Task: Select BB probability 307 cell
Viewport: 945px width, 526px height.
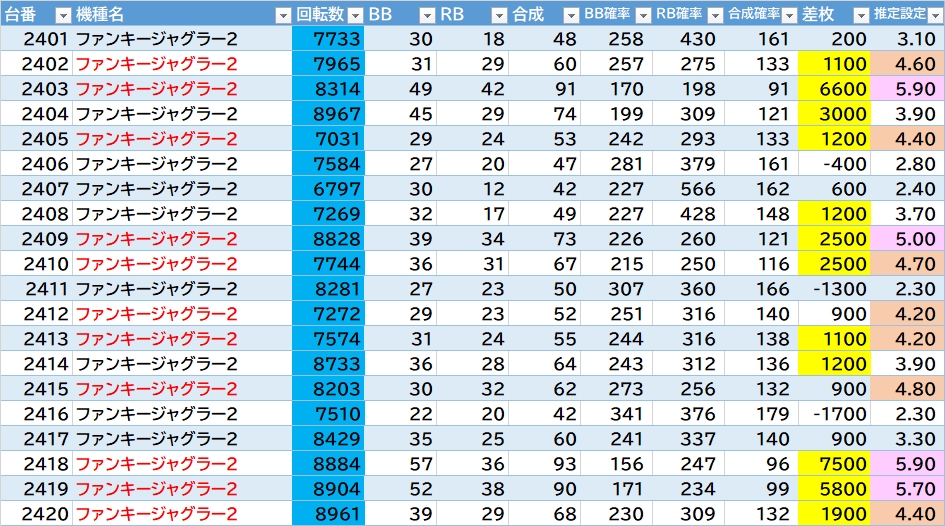Action: 617,289
